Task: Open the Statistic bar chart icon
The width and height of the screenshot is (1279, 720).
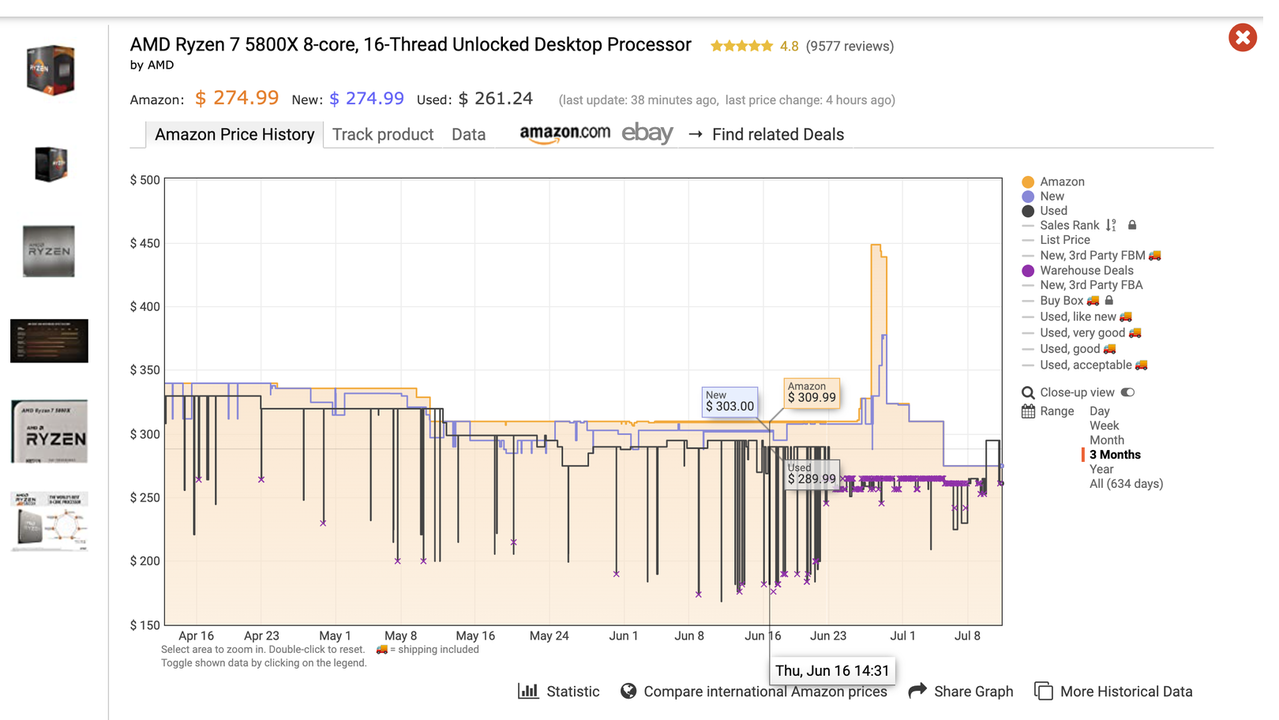Action: 528,691
